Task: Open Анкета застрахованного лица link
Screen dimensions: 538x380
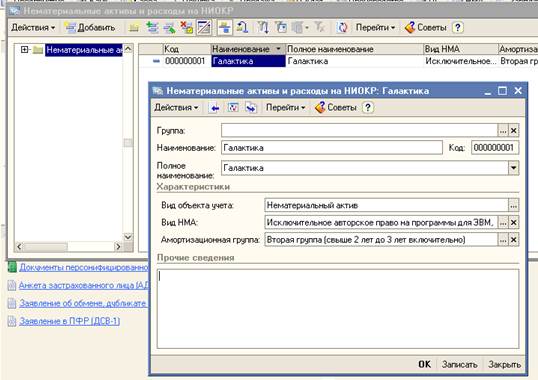Action: click(x=83, y=285)
